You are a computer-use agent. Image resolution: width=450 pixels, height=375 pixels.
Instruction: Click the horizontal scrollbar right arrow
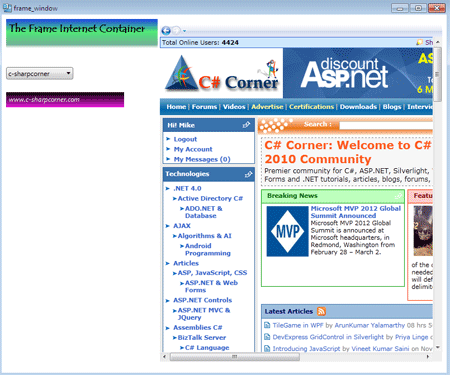pyautogui.click(x=428, y=357)
